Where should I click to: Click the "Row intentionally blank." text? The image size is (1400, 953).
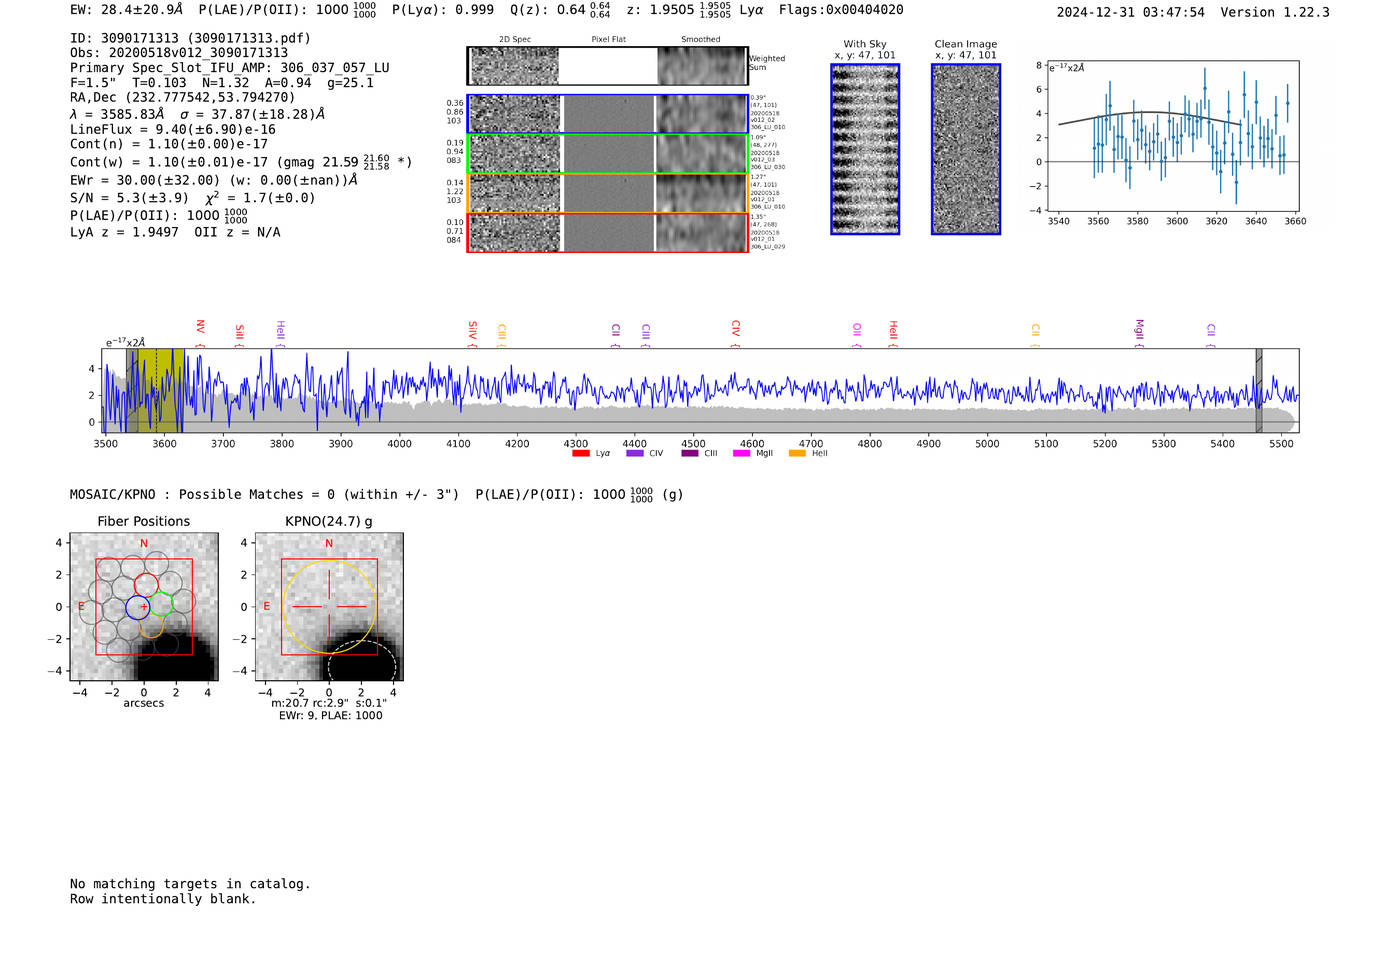(163, 899)
